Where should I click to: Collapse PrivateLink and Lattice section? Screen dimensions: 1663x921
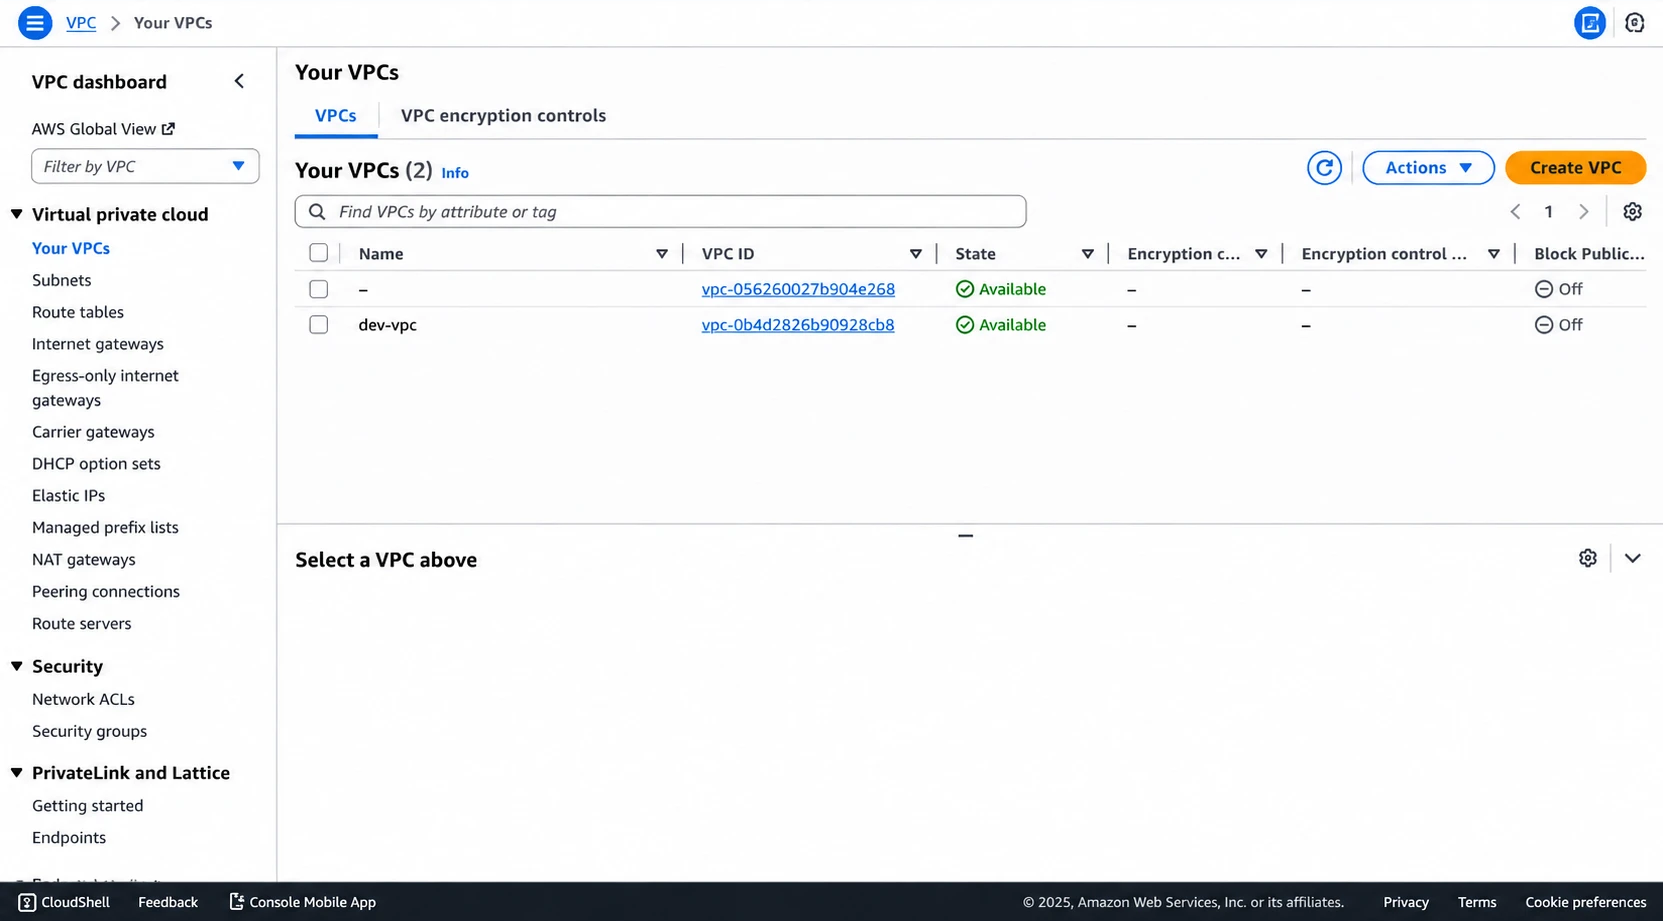click(17, 773)
